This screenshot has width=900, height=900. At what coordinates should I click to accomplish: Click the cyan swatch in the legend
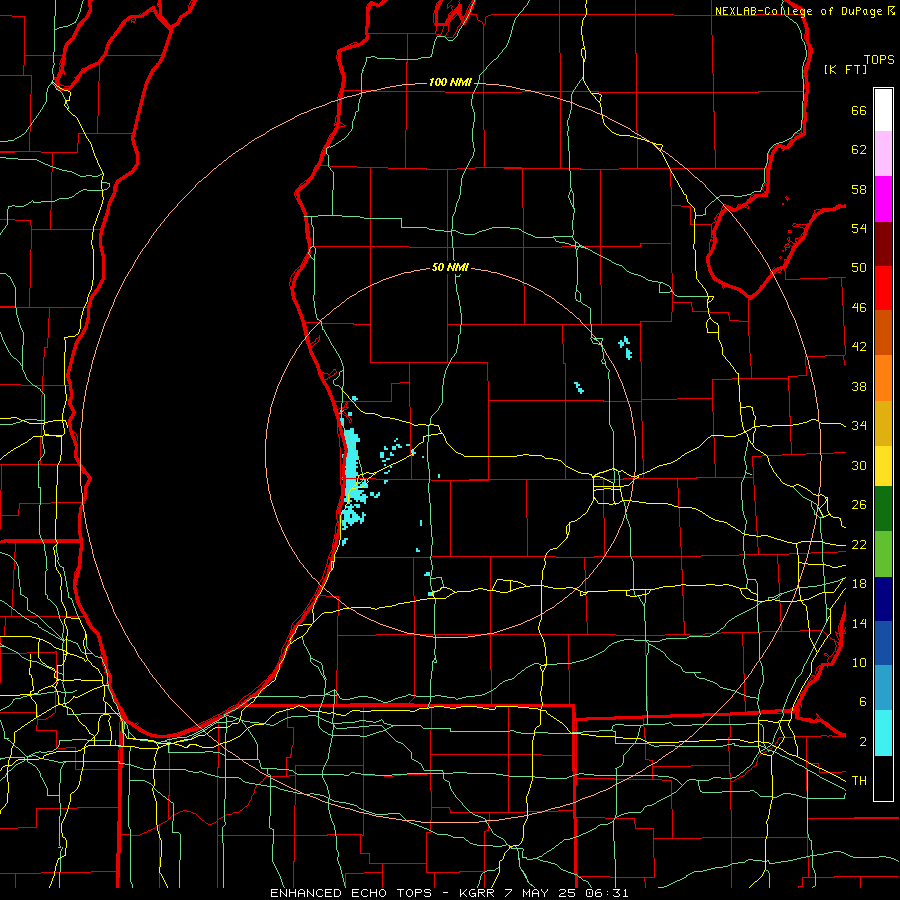[x=883, y=733]
